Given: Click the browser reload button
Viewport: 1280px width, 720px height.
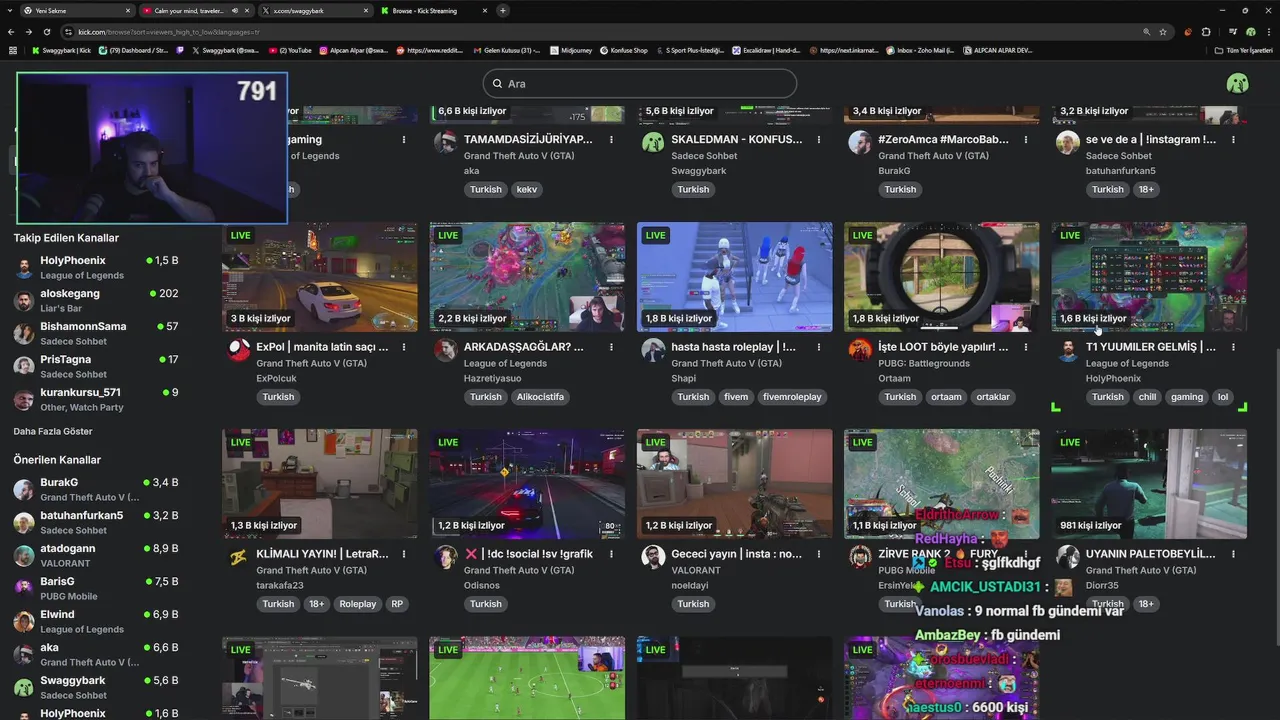Looking at the screenshot, I should pos(47,32).
